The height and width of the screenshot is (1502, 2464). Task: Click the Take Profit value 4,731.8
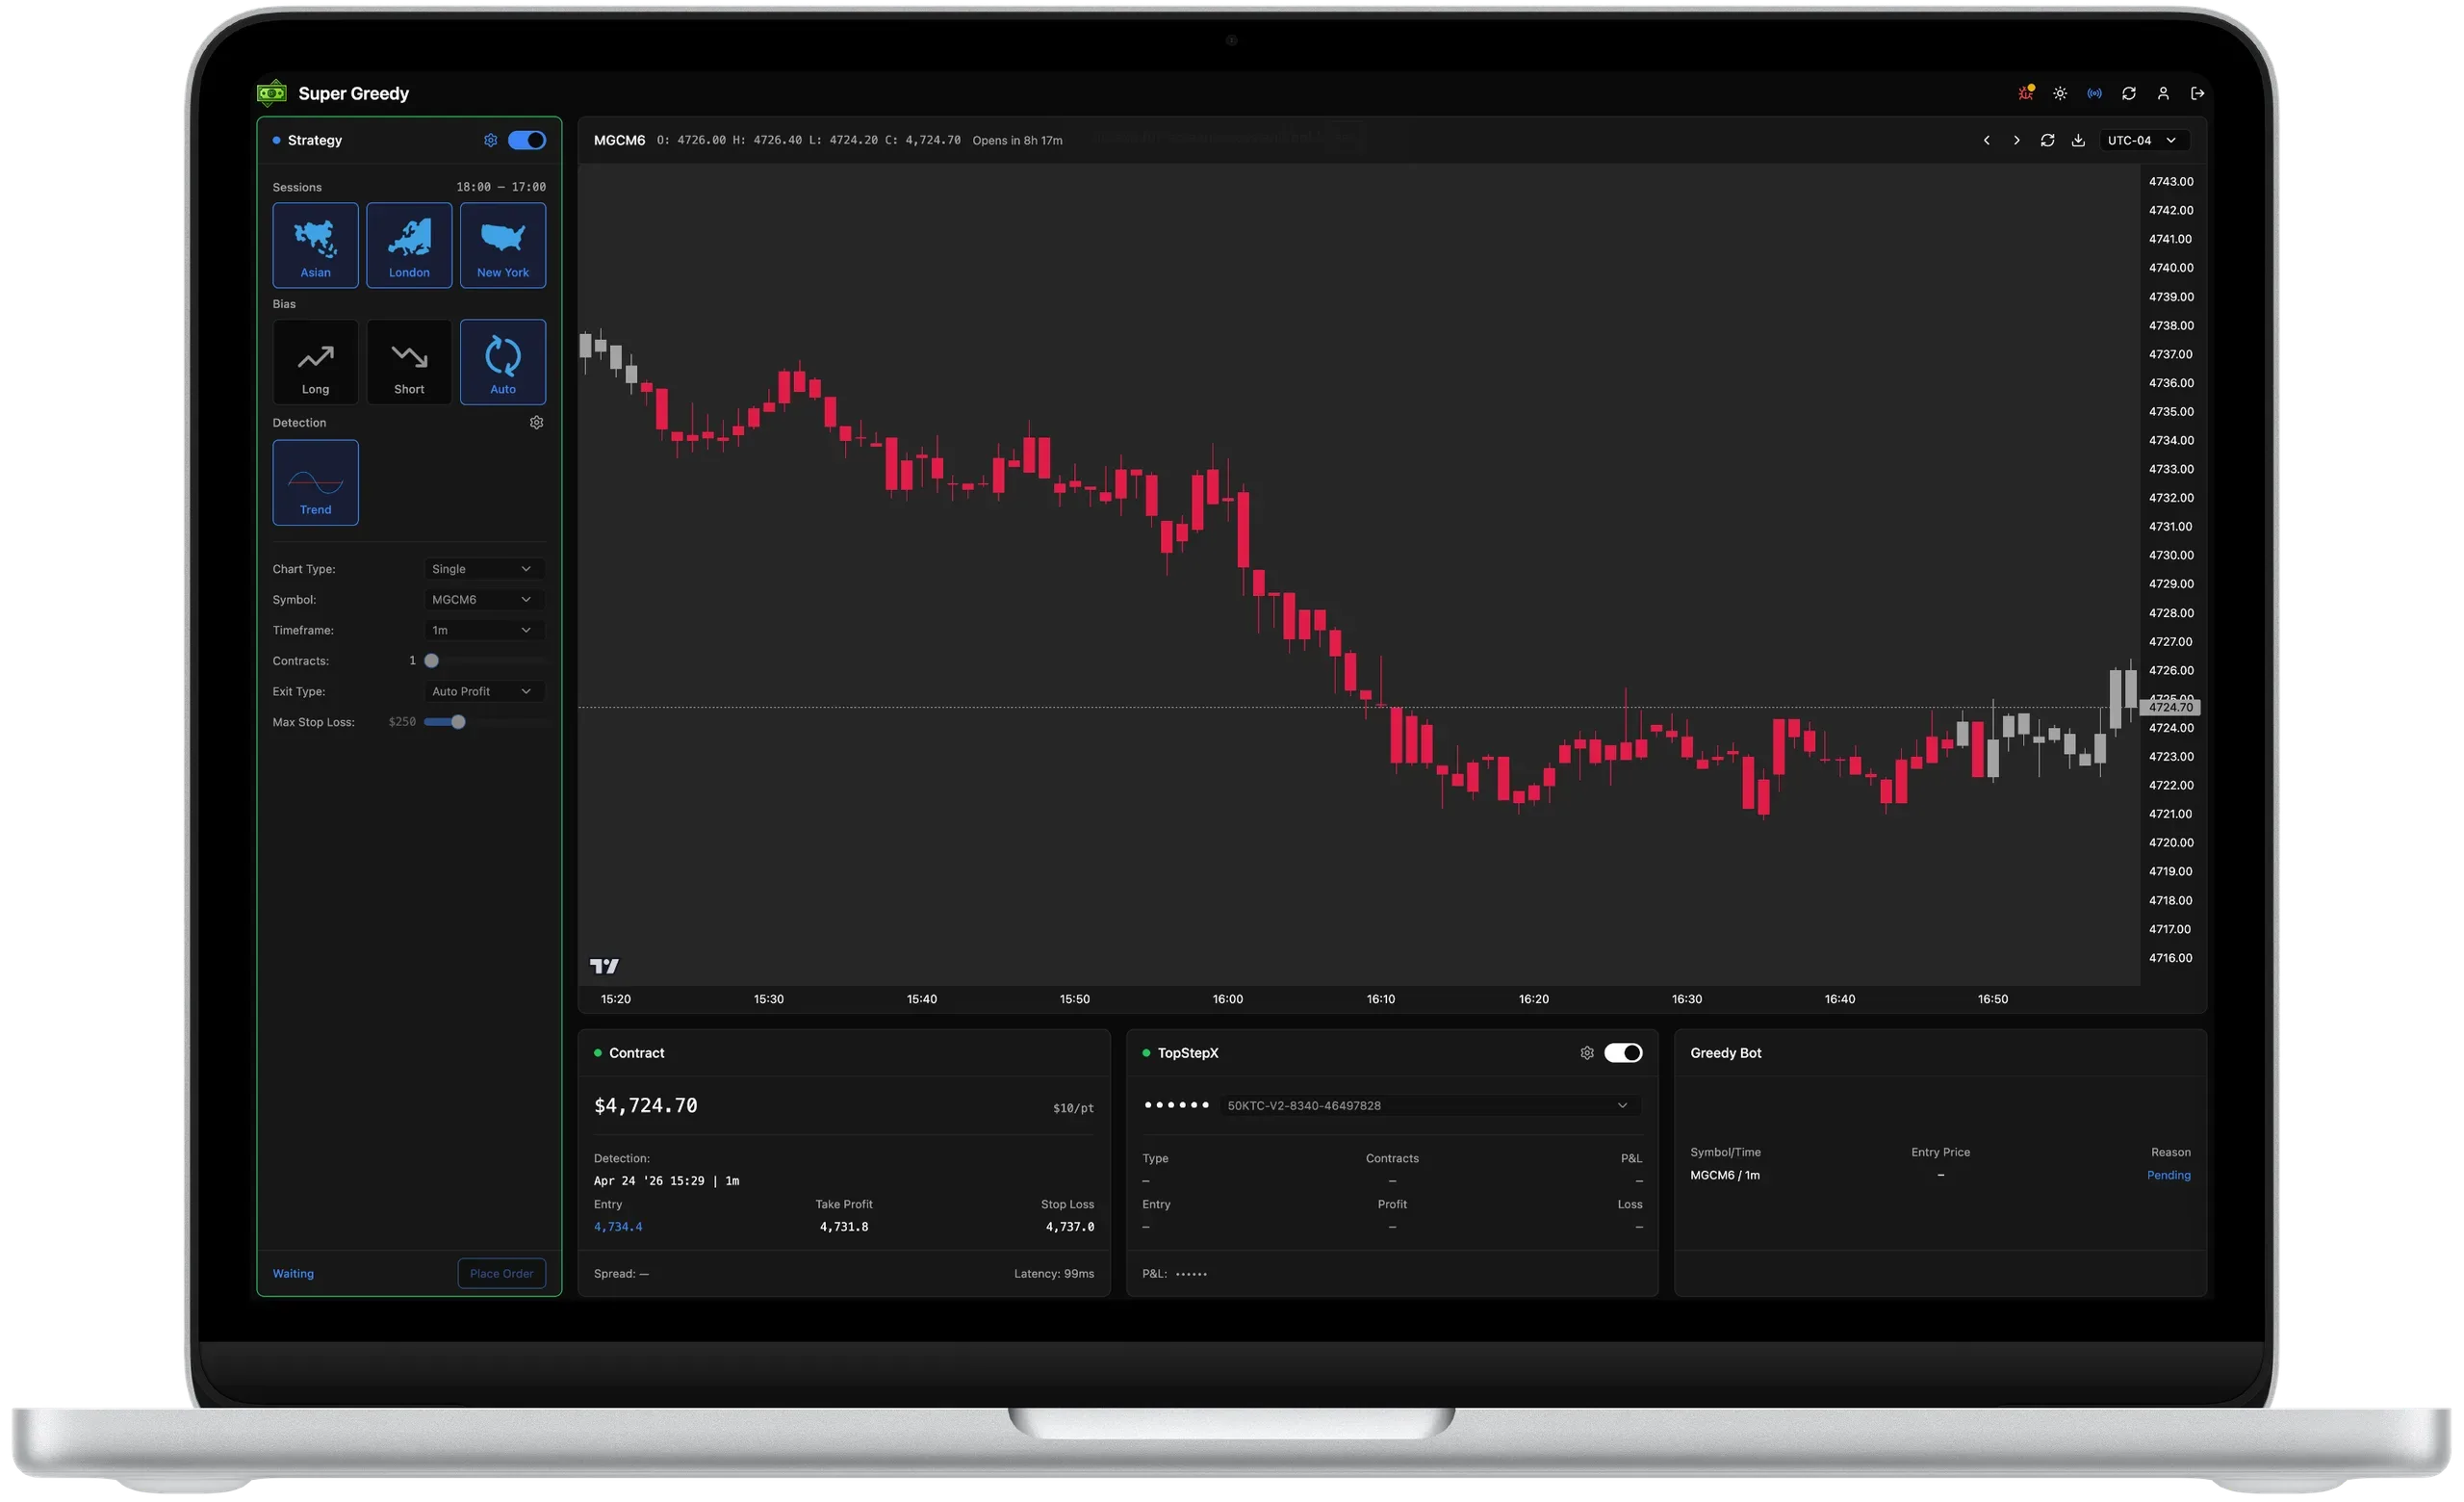click(843, 1226)
